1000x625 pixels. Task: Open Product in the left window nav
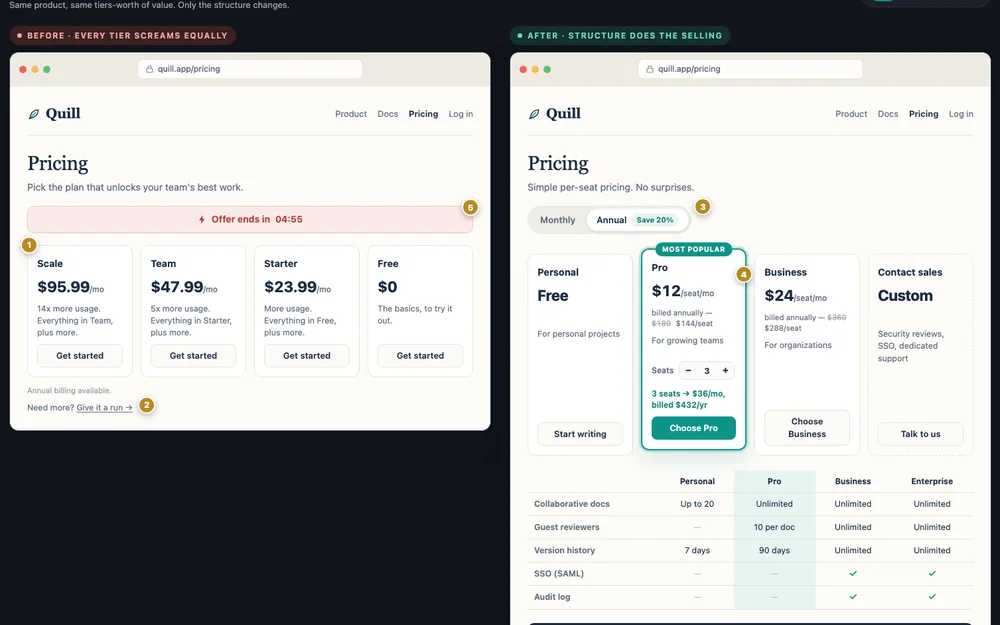click(351, 114)
